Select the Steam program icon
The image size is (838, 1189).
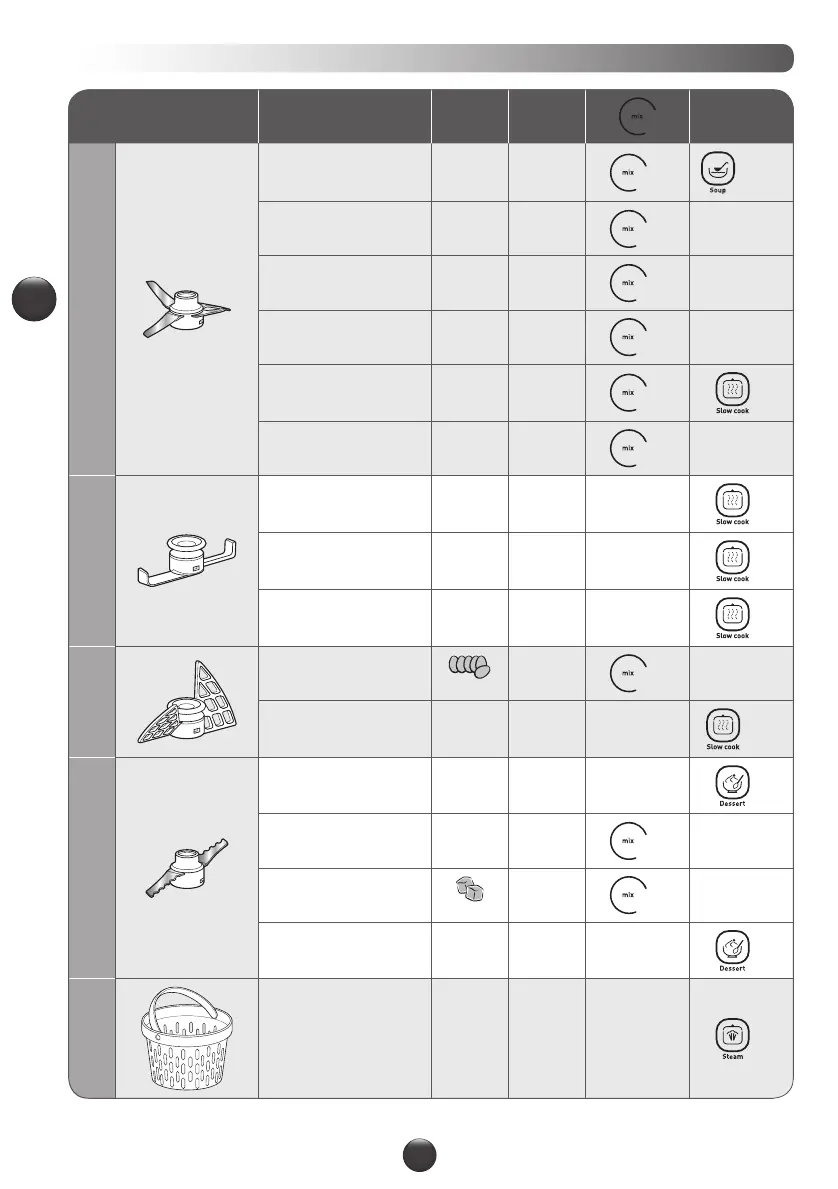click(732, 1037)
